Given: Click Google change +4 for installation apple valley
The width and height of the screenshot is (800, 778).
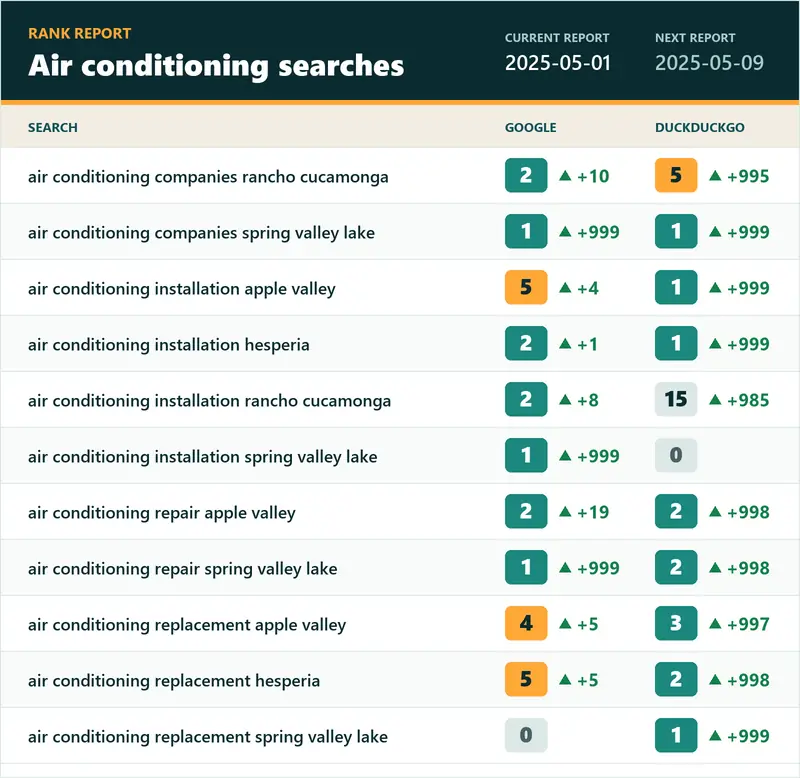Looking at the screenshot, I should coord(579,288).
